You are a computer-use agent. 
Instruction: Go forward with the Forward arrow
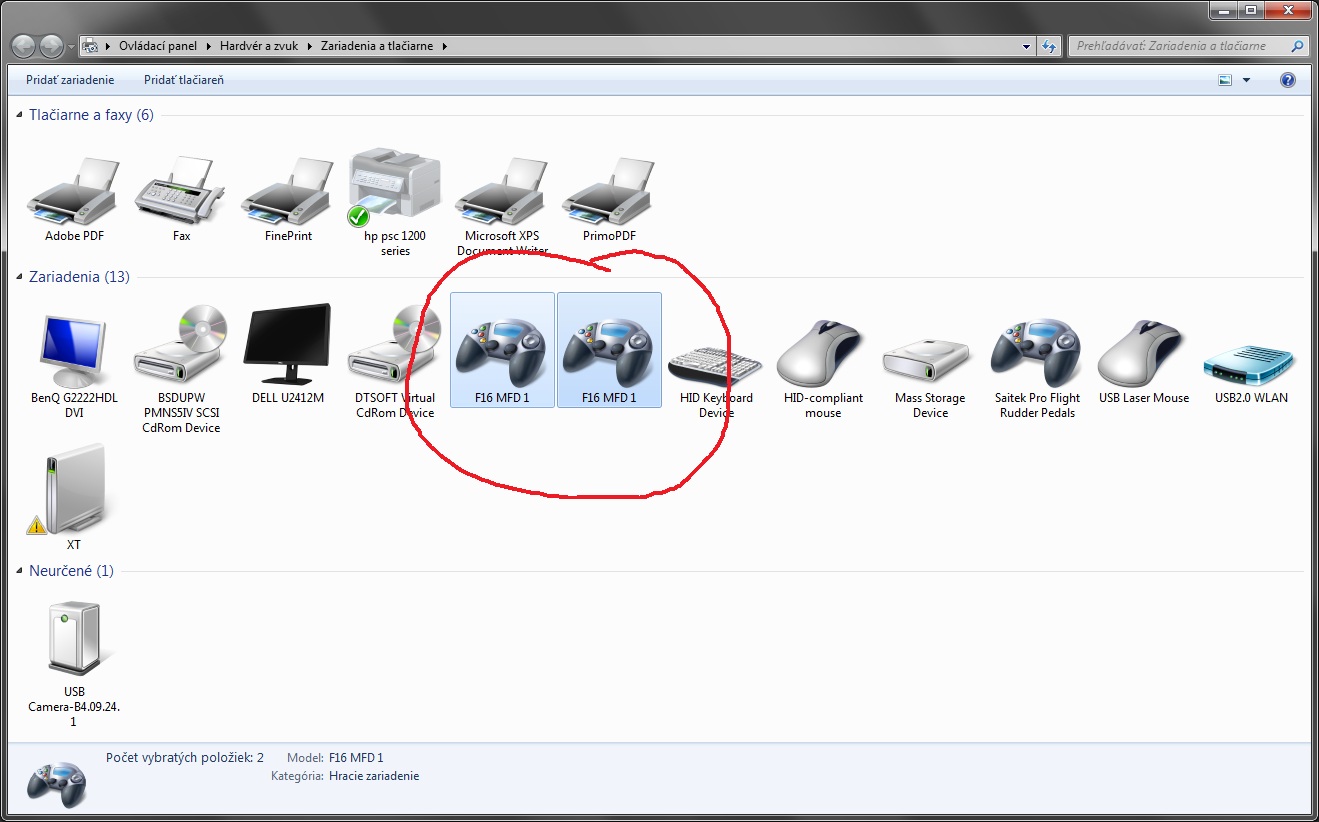coord(51,46)
